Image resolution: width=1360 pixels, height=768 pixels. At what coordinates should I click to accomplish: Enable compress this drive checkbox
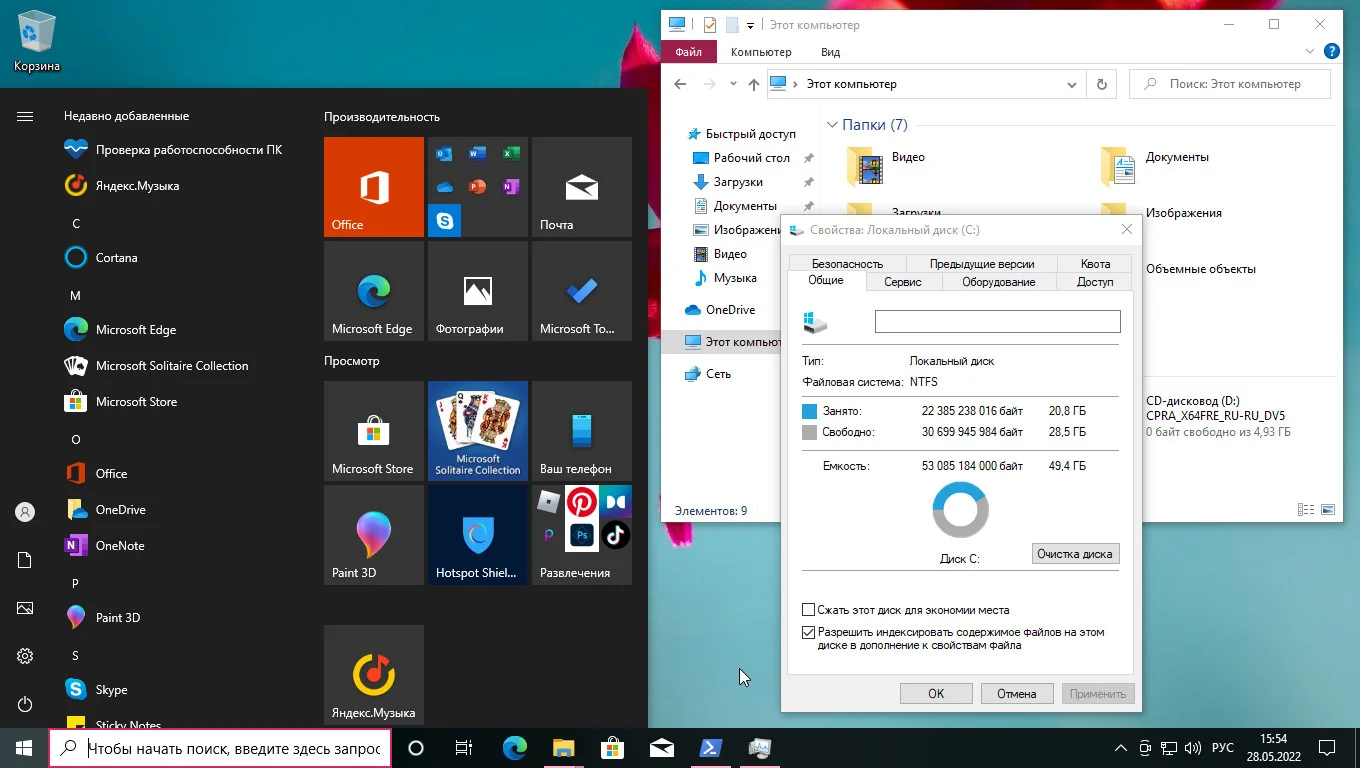click(x=809, y=610)
